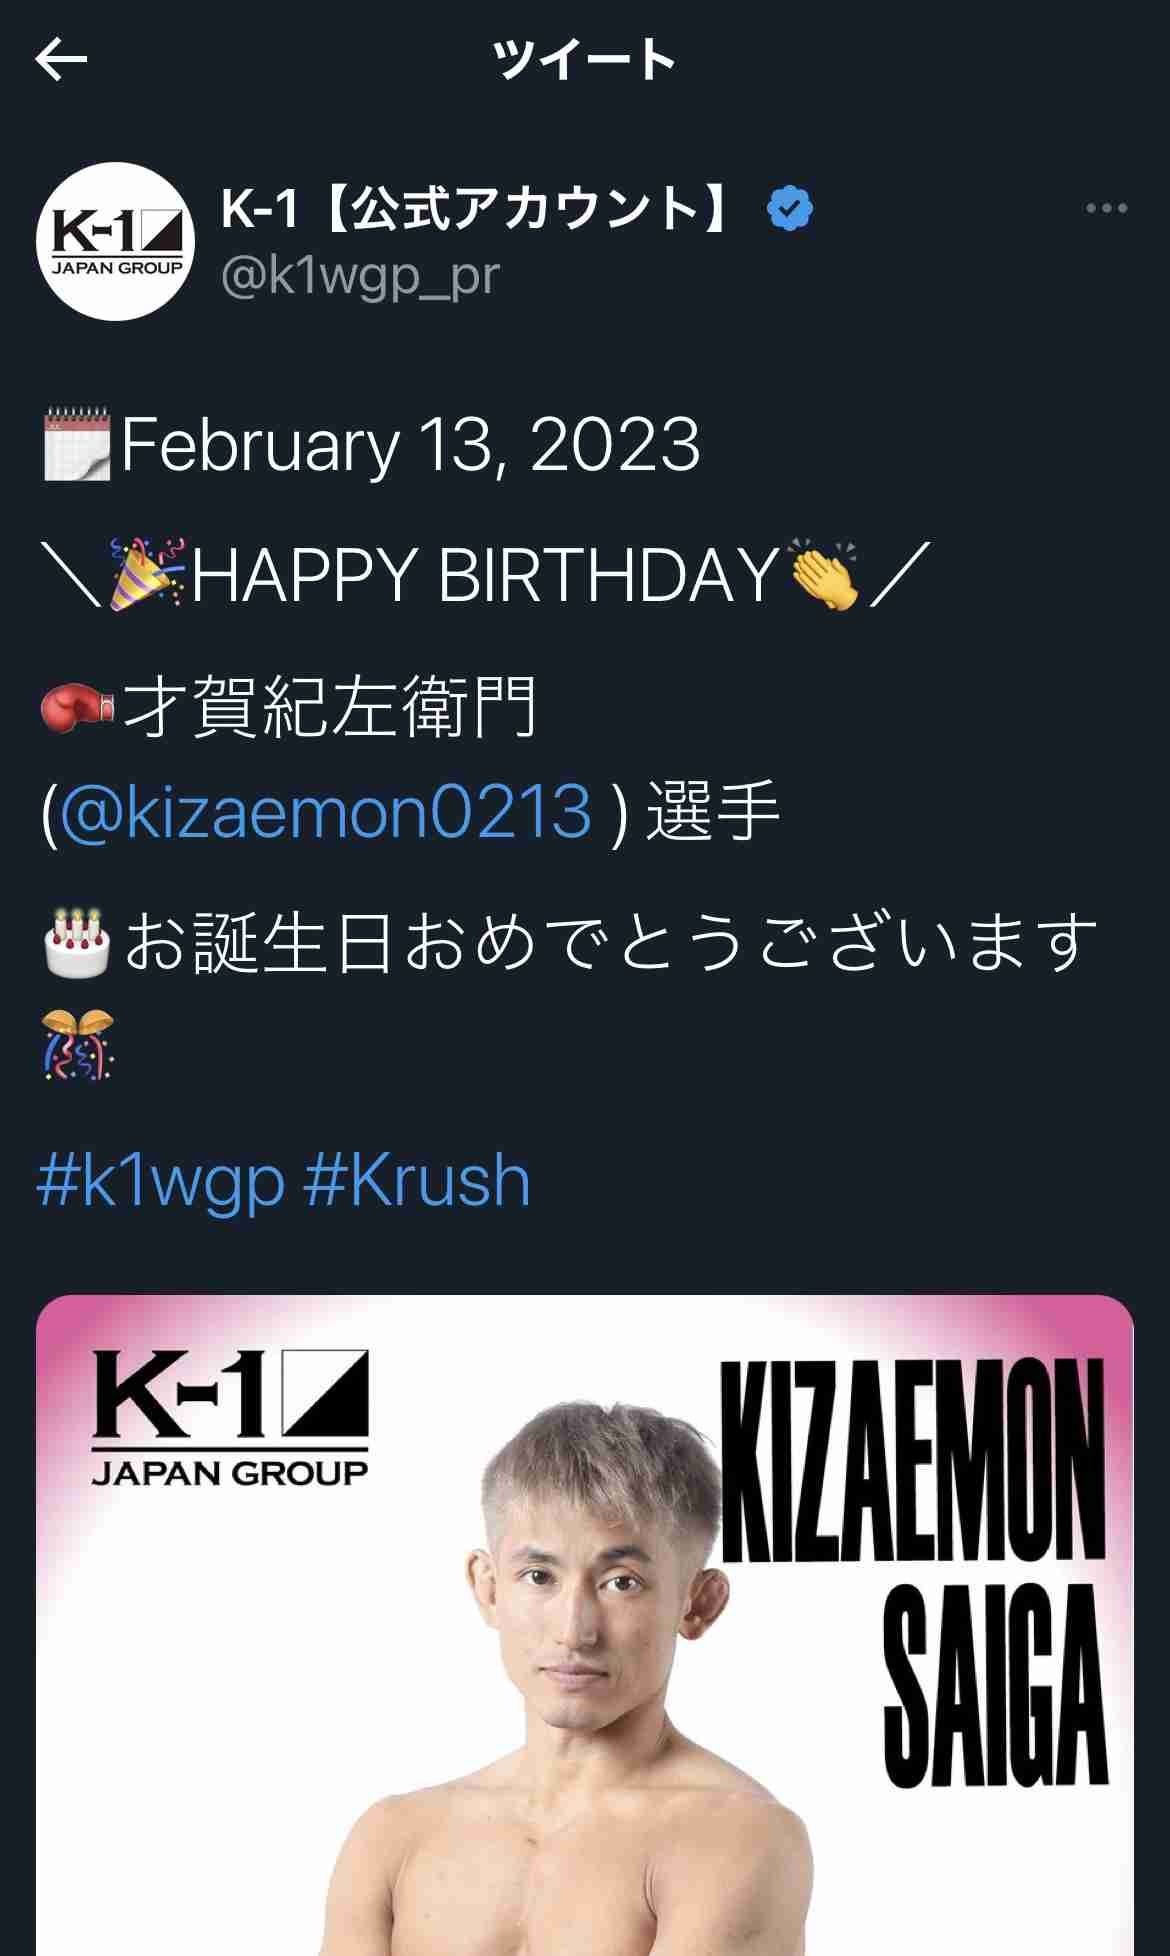Tap the back arrow icon
This screenshot has height=1956, width=1170.
[61, 60]
